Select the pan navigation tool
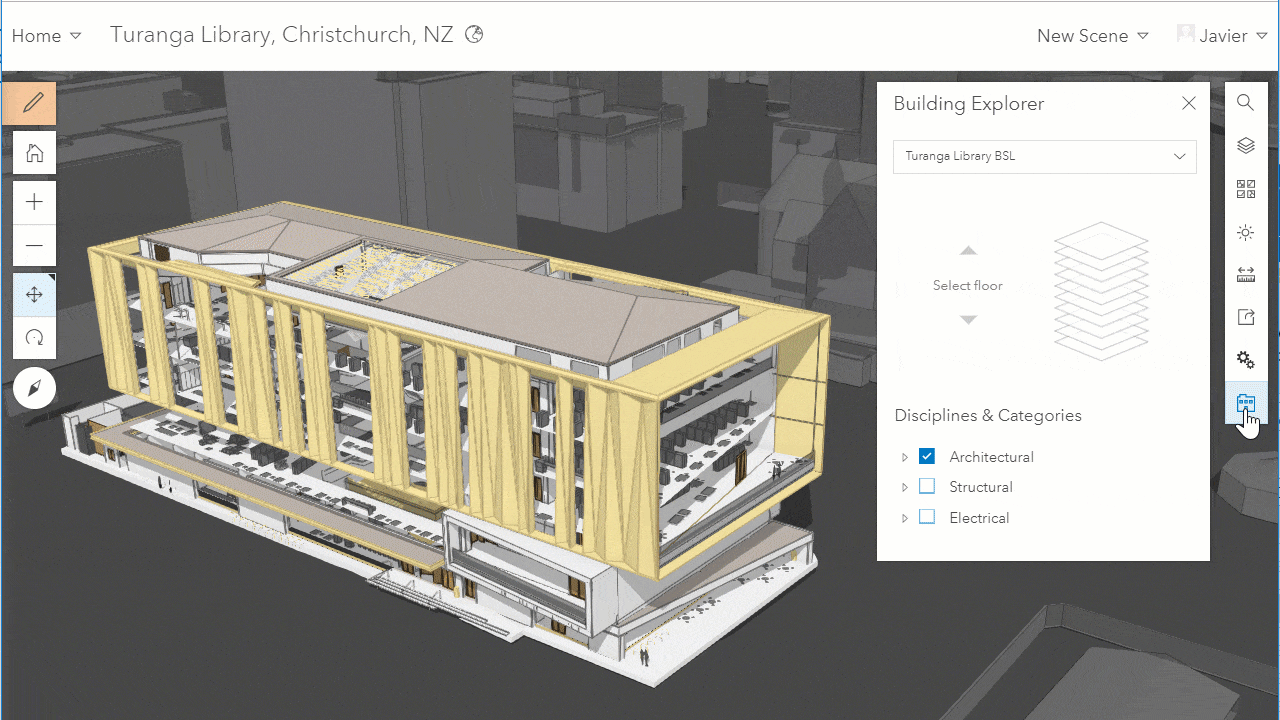This screenshot has width=1280, height=720. point(34,295)
